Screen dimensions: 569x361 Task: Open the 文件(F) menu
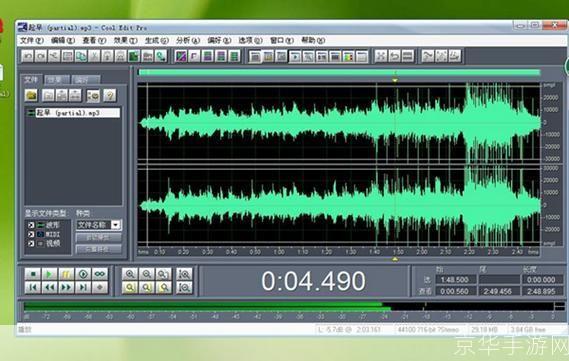(x=32, y=40)
